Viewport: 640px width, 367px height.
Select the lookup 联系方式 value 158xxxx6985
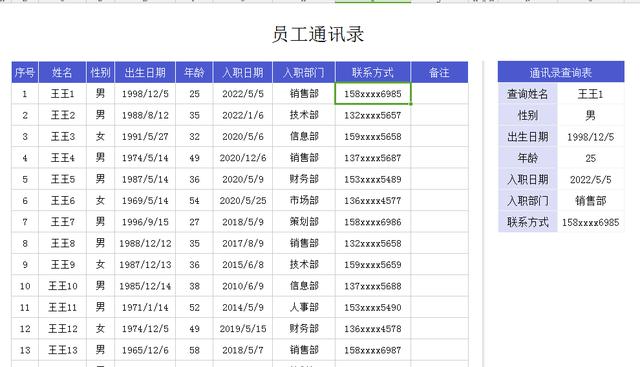click(x=591, y=222)
